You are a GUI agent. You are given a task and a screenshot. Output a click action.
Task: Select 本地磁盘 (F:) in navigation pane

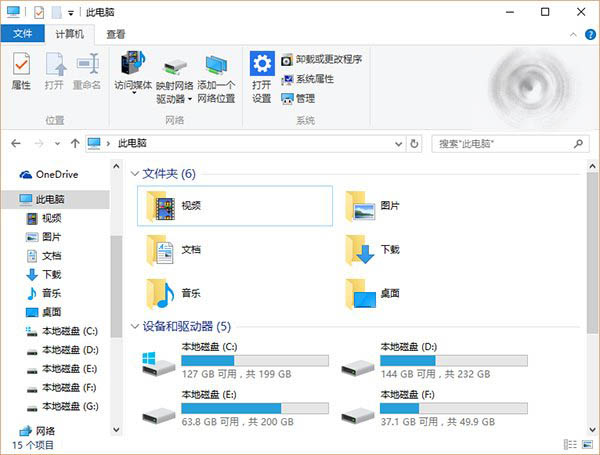(x=62, y=388)
